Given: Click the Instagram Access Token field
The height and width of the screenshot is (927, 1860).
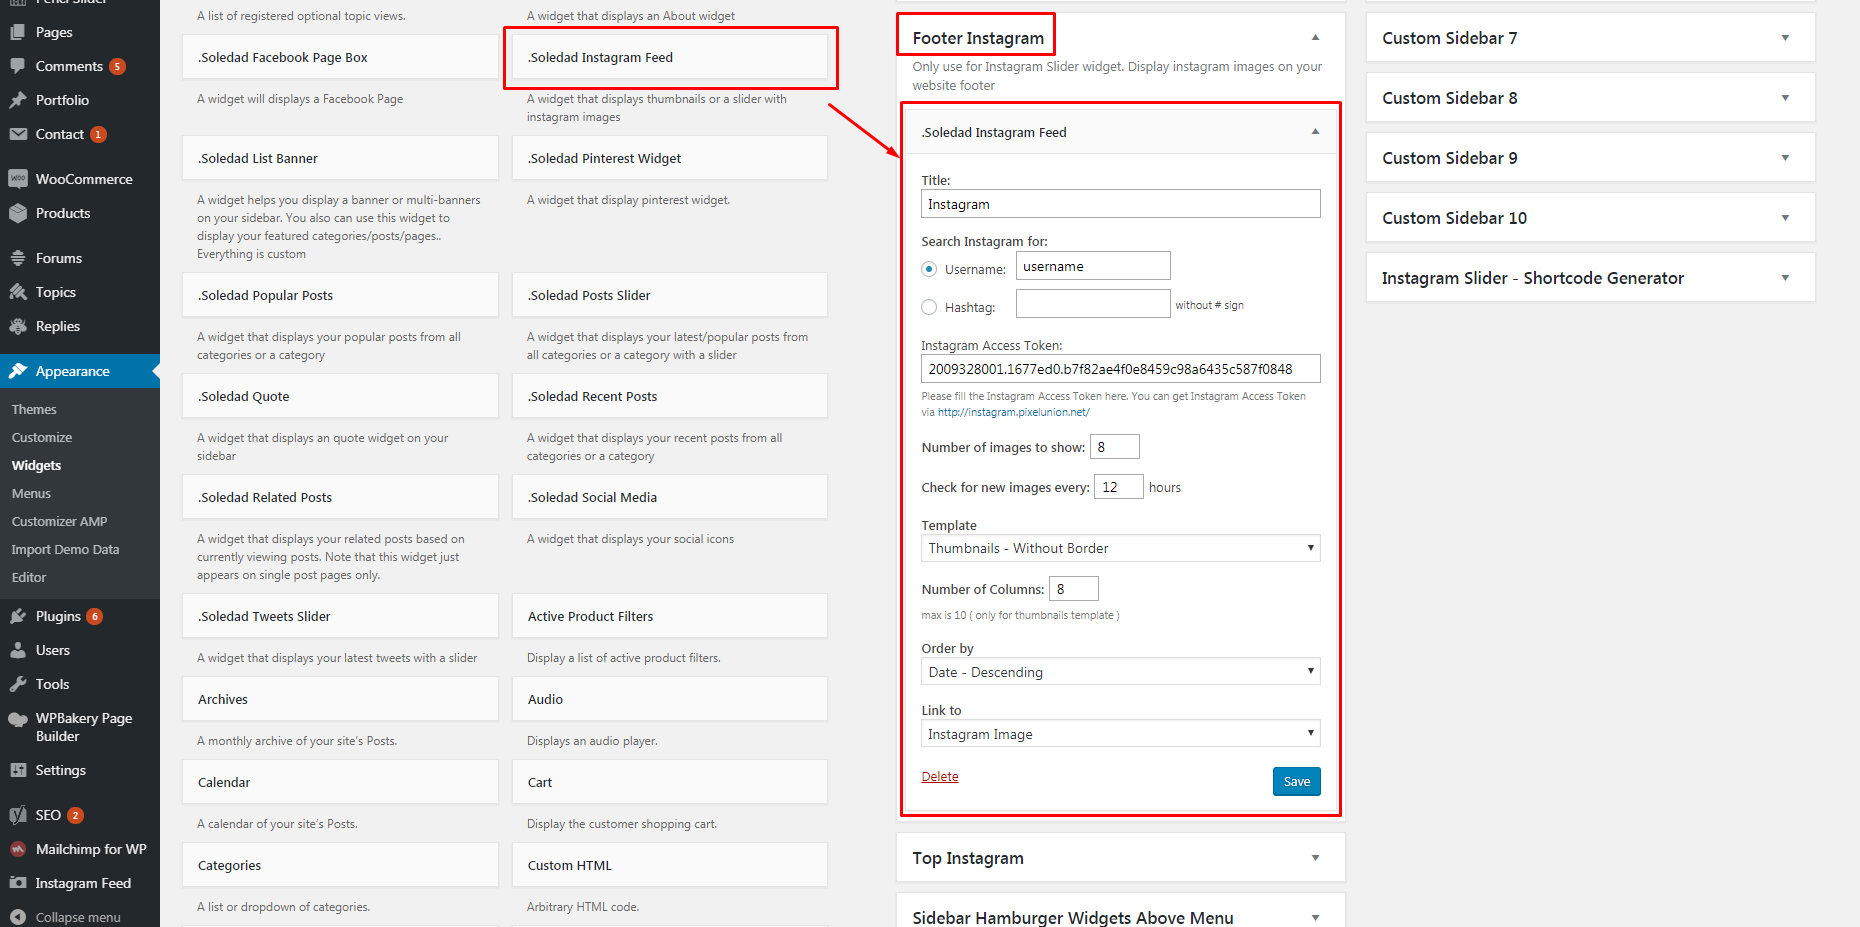Looking at the screenshot, I should [x=1120, y=369].
